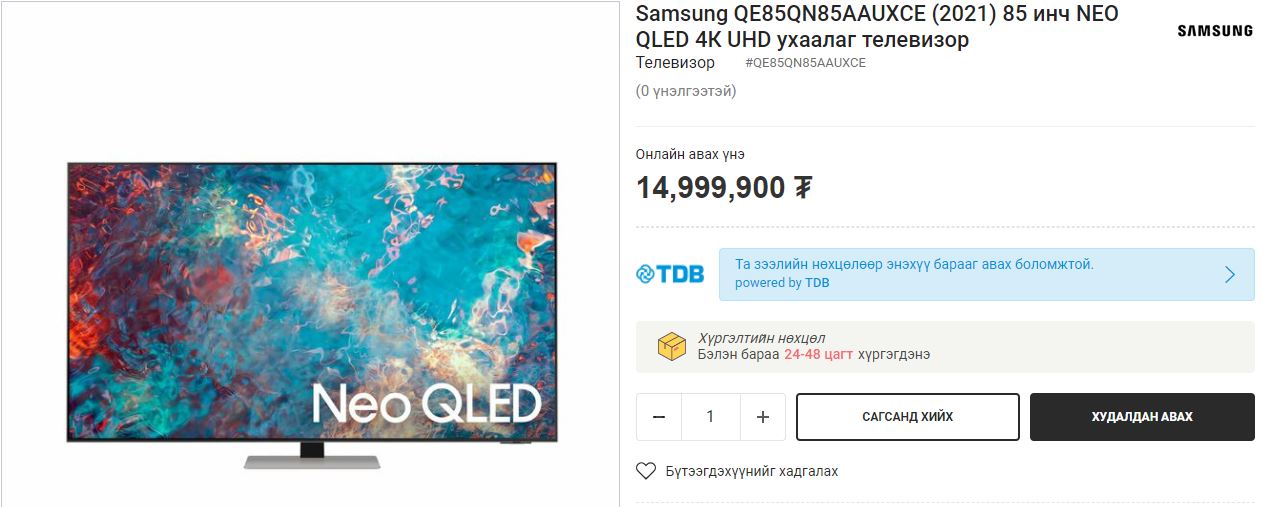Click the TDB bank logo
The image size is (1266, 507).
pyautogui.click(x=670, y=274)
